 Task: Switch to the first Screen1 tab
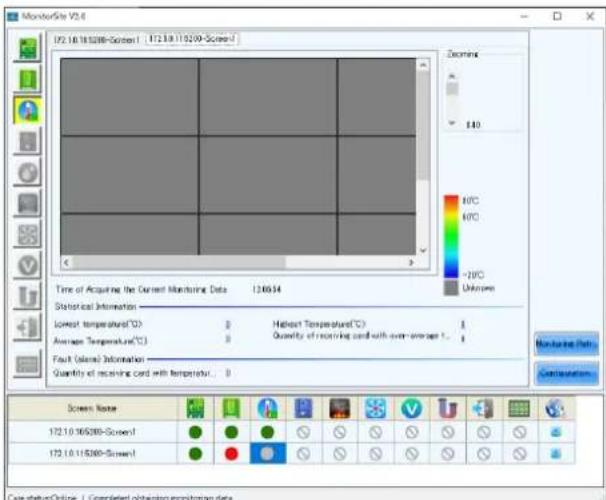pyautogui.click(x=96, y=40)
